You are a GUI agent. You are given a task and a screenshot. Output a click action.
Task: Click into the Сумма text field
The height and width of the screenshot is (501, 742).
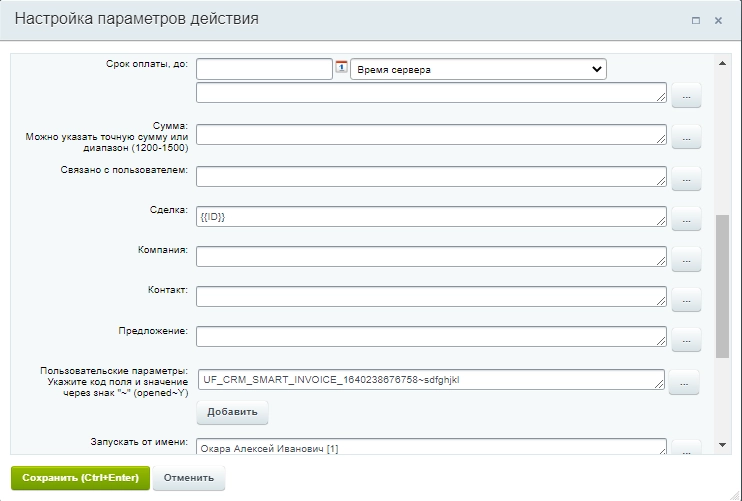[x=431, y=135]
